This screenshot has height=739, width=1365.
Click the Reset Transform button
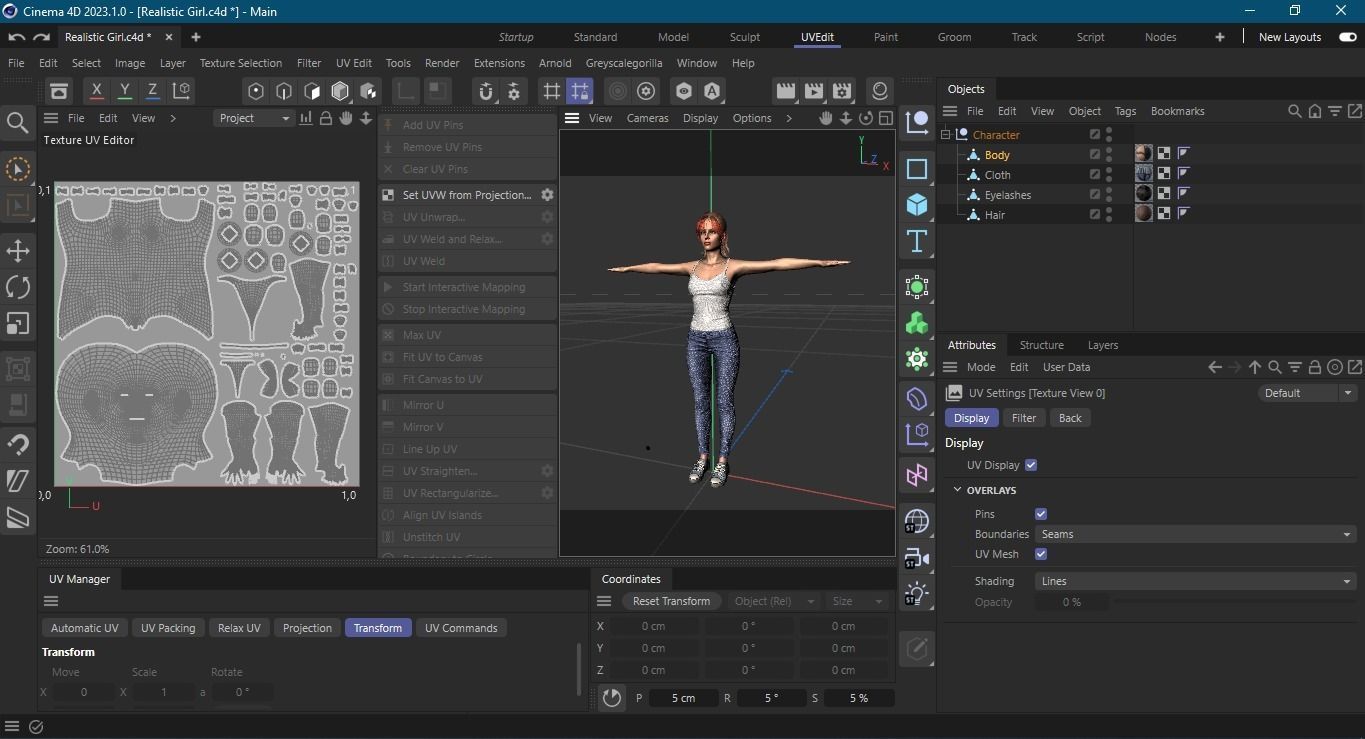671,601
